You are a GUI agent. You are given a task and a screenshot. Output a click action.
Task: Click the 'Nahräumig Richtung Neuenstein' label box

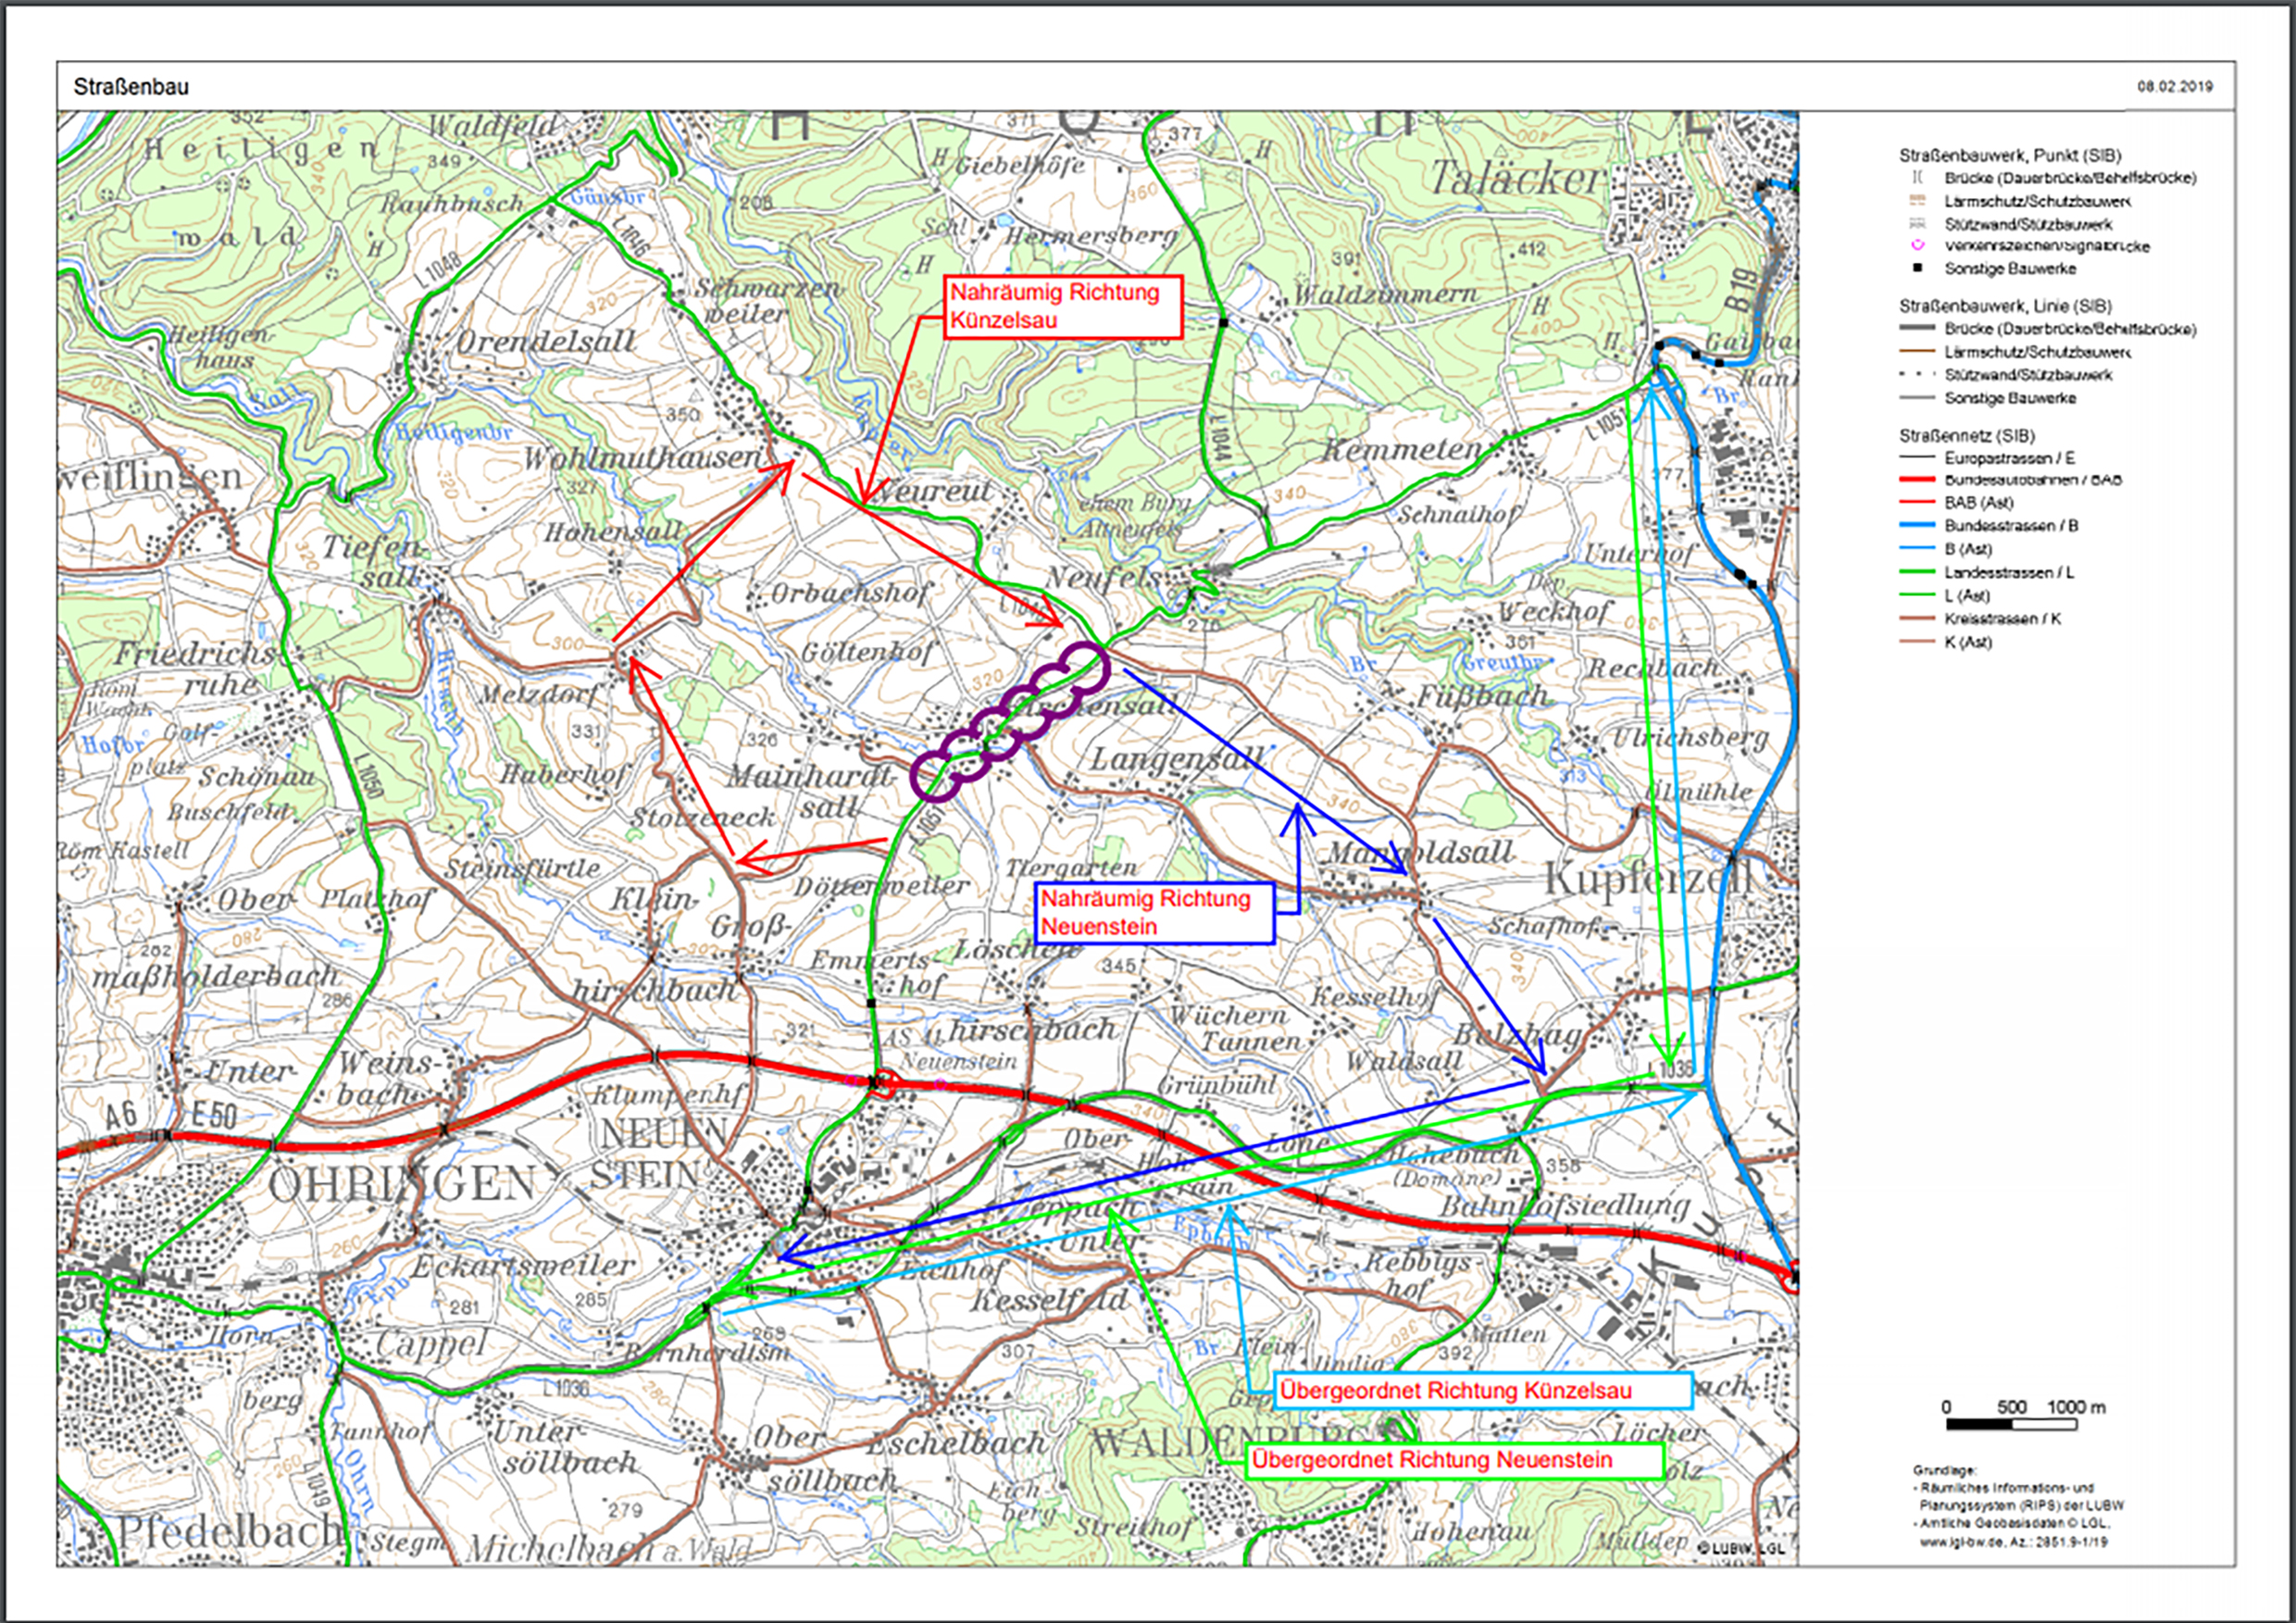pyautogui.click(x=1154, y=912)
